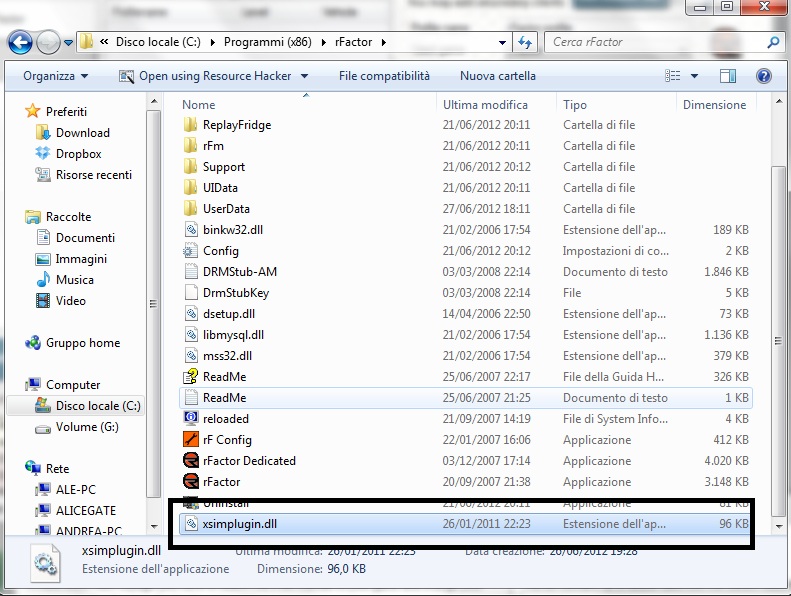The image size is (791, 596).
Task: Expand Open using Resource Hacker dropdown arrow
Action: pyautogui.click(x=304, y=76)
